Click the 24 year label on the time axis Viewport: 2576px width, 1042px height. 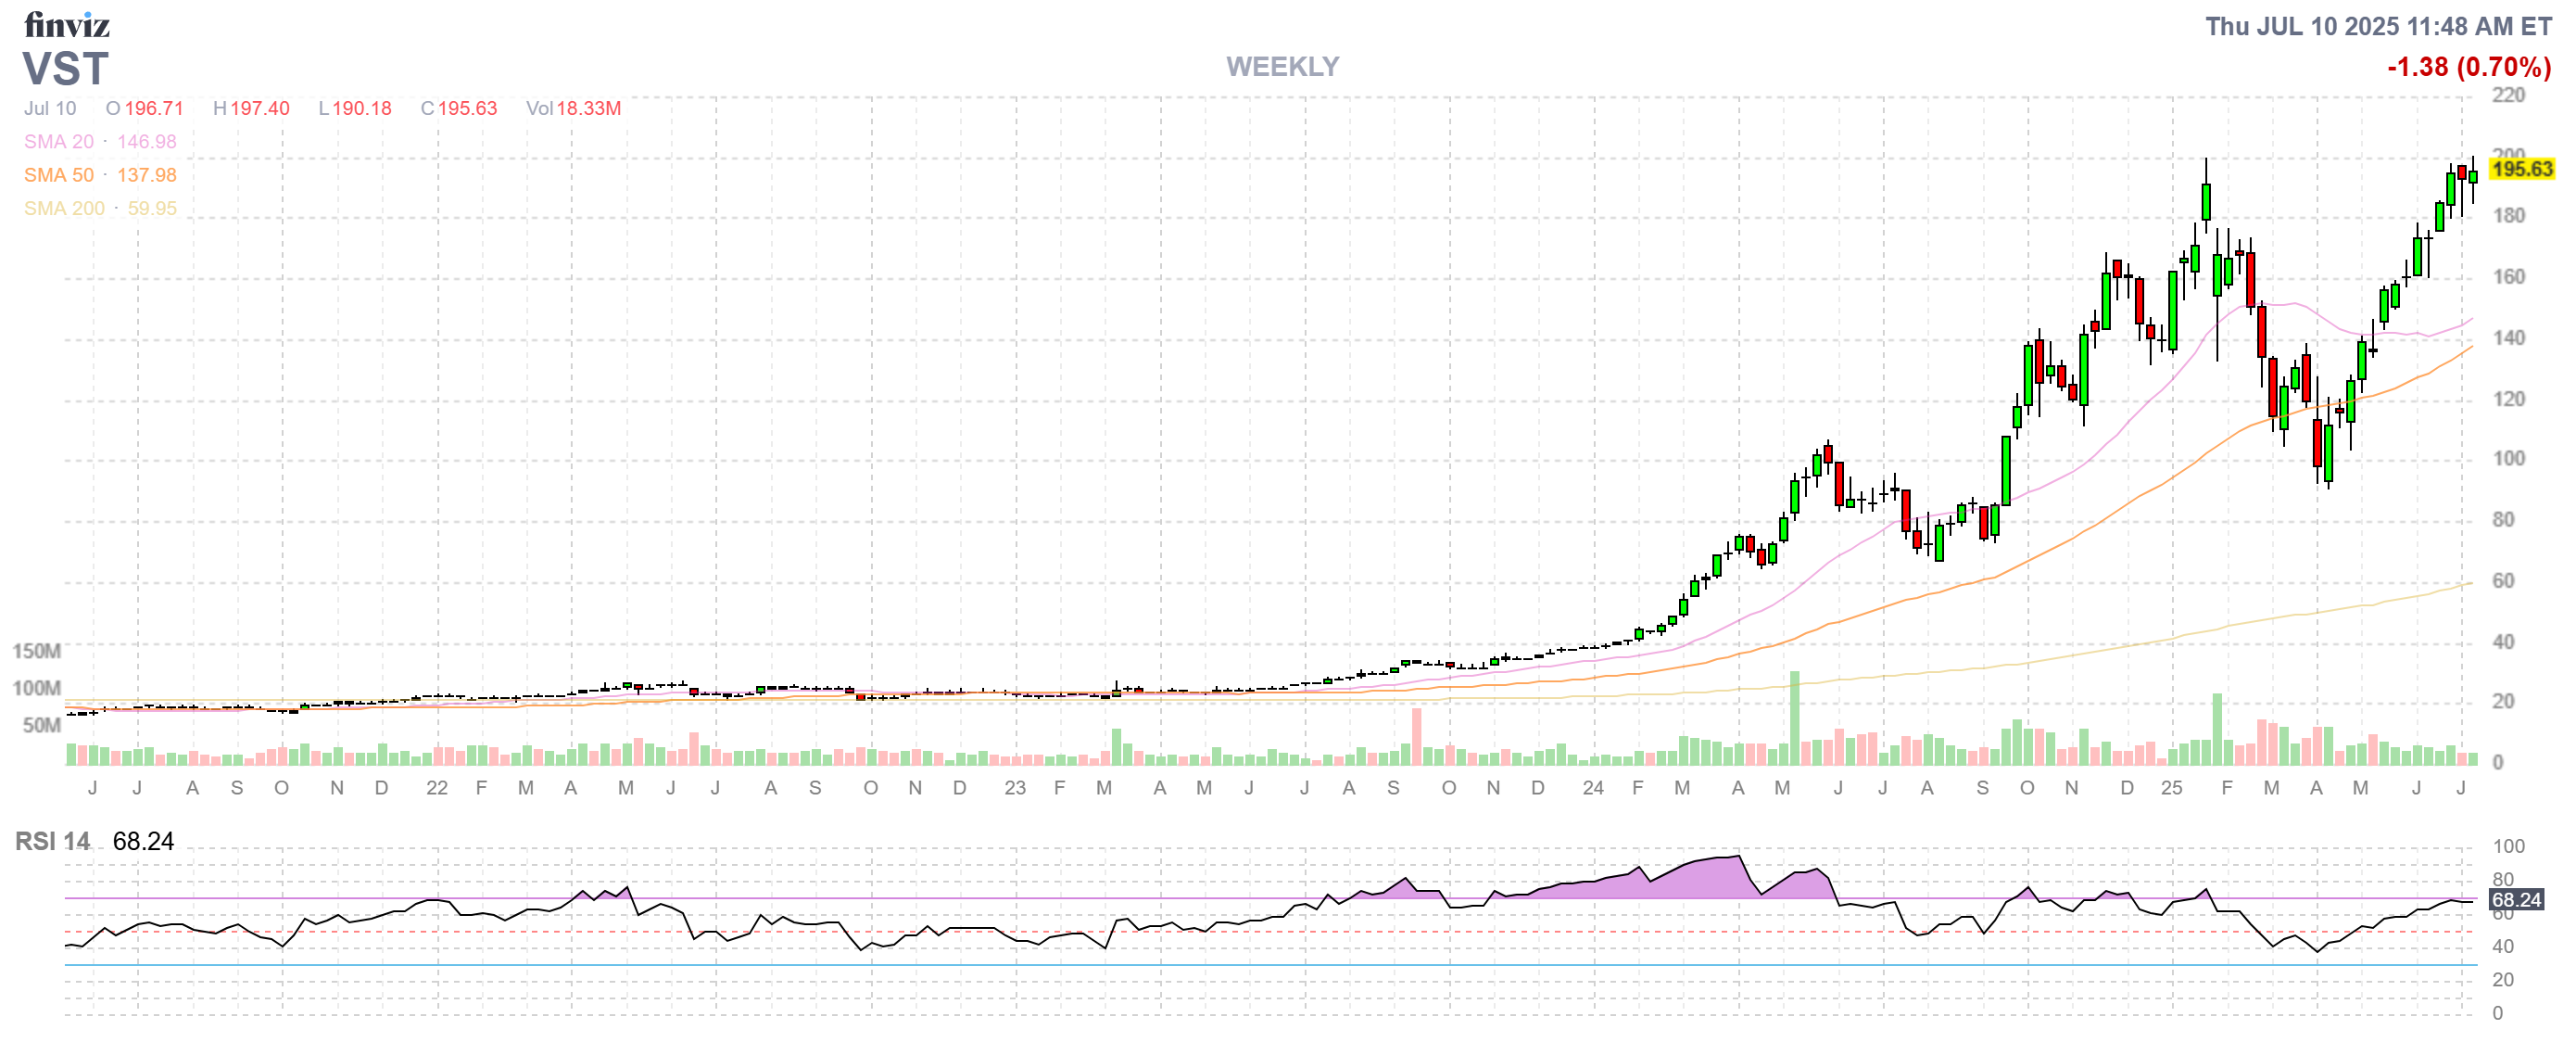pos(1593,788)
